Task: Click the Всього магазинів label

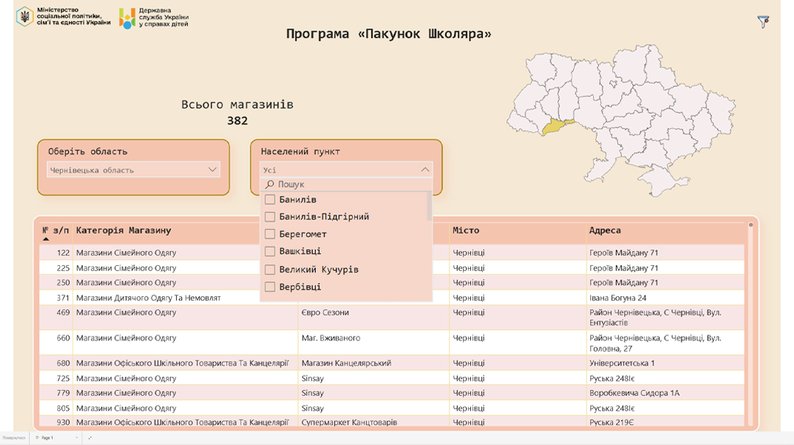Action: [237, 104]
